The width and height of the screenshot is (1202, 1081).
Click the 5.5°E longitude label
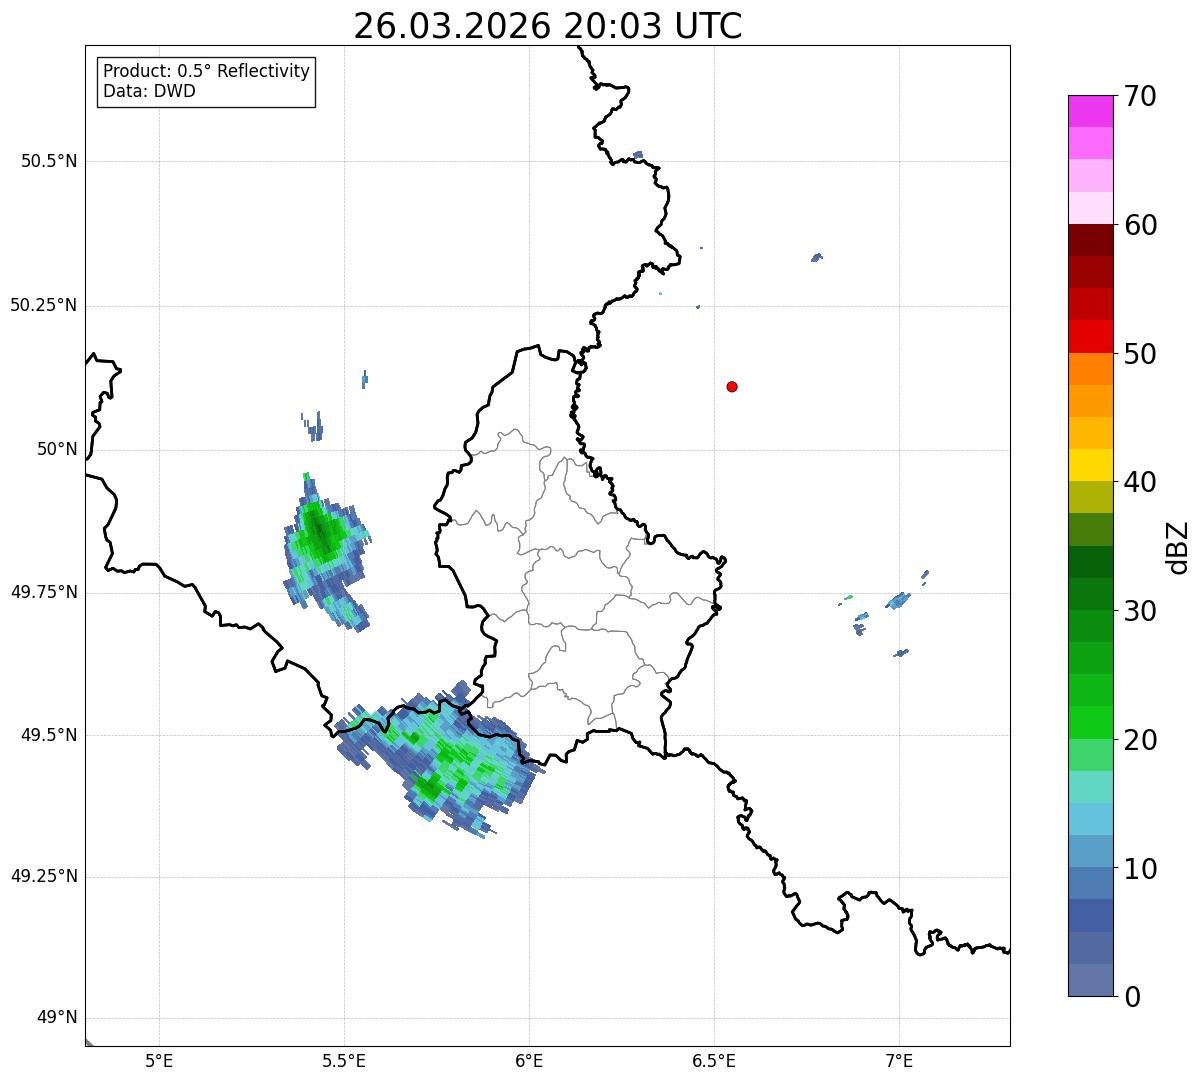[x=344, y=1060]
